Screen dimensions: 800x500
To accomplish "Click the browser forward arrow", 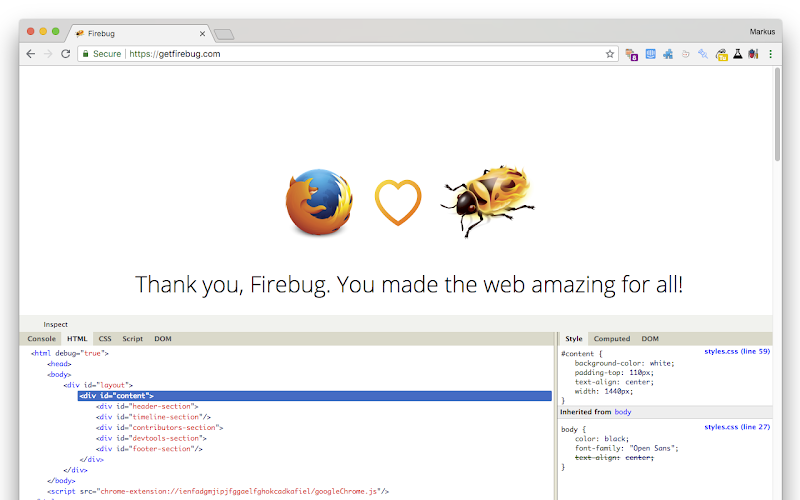I will [48, 54].
